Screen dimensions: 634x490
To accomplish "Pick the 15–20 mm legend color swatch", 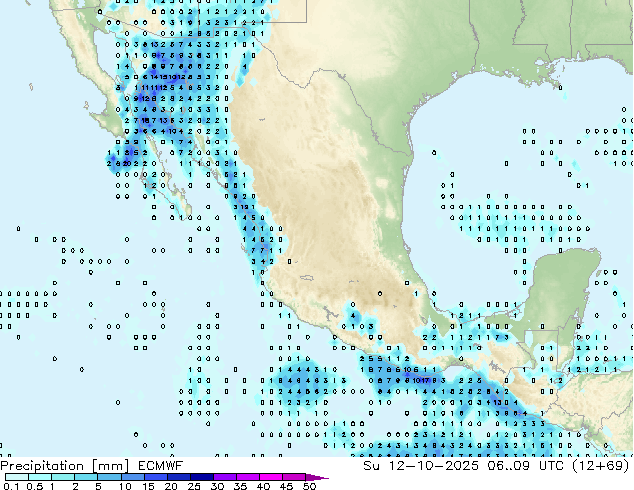I will [156, 477].
